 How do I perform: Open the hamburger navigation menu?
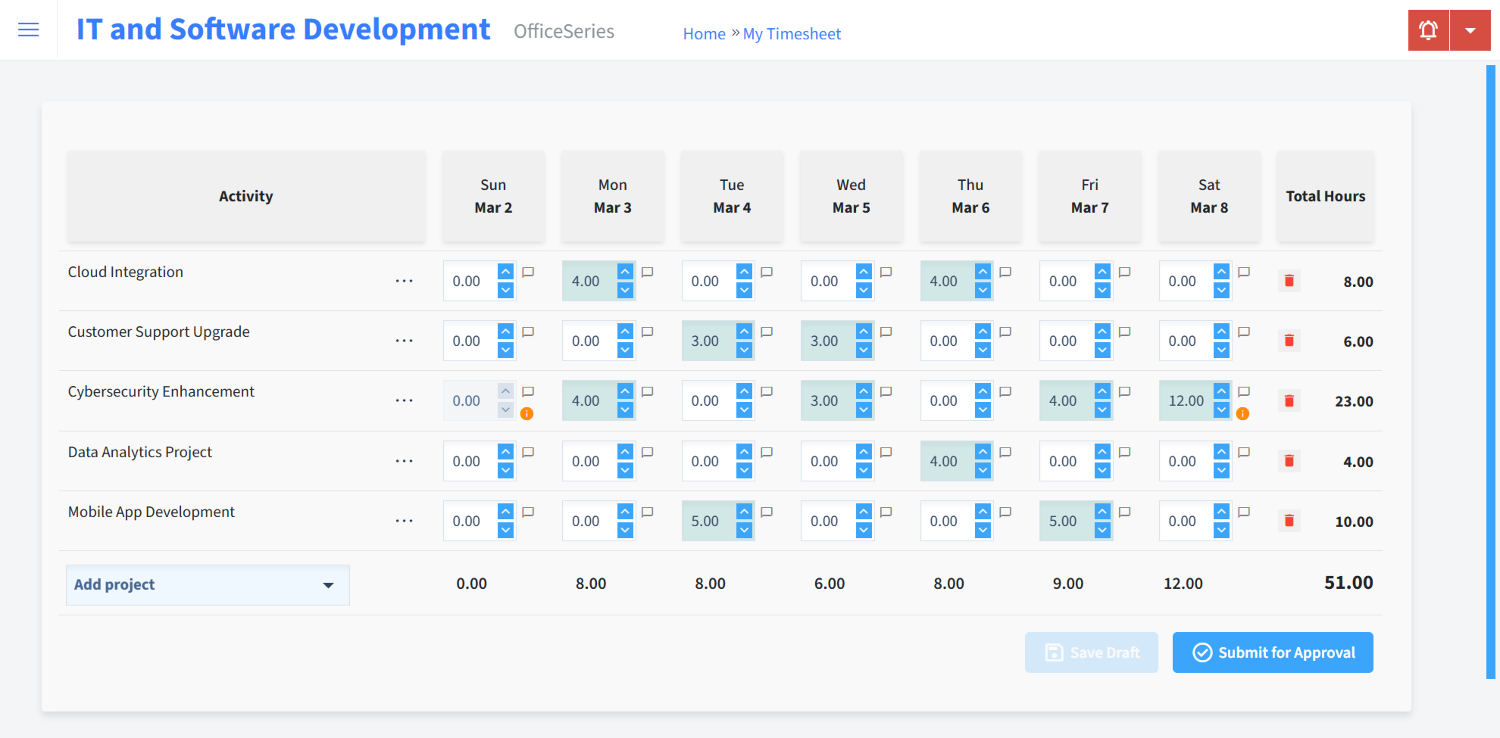28,29
